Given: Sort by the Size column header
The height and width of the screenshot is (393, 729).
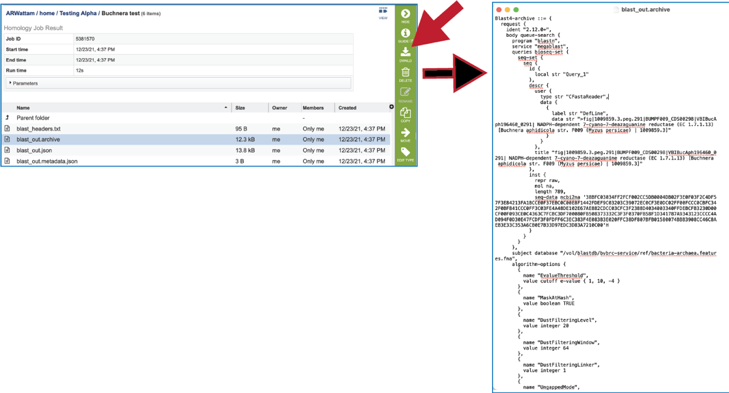Looking at the screenshot, I should click(x=240, y=107).
